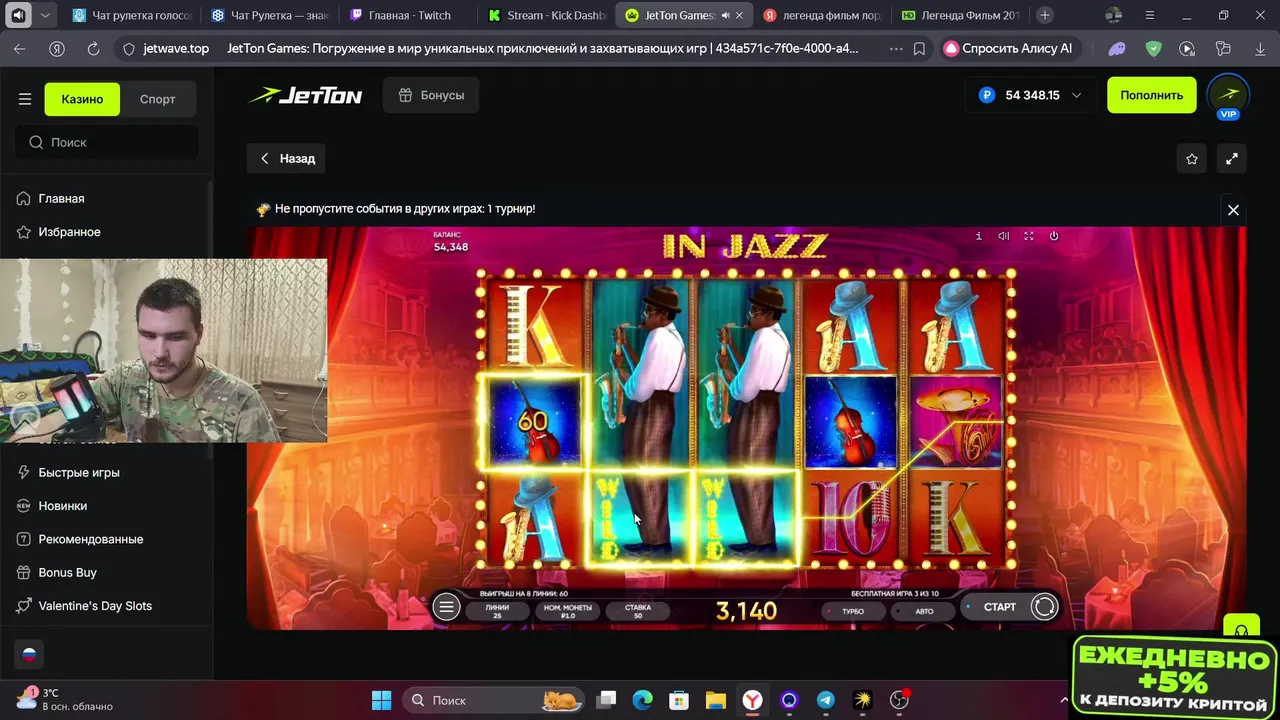Image resolution: width=1280 pixels, height=720 pixels.
Task: Open the browser main menu icon
Action: [x=1150, y=15]
